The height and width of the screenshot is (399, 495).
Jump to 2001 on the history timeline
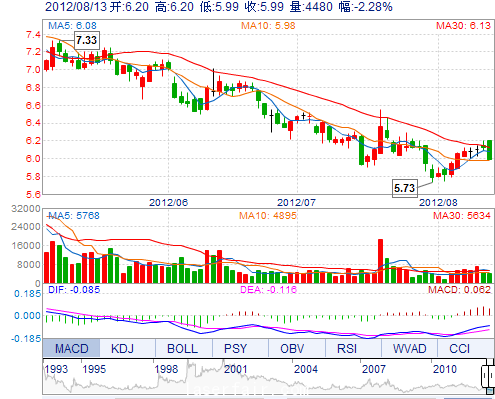coord(235,369)
